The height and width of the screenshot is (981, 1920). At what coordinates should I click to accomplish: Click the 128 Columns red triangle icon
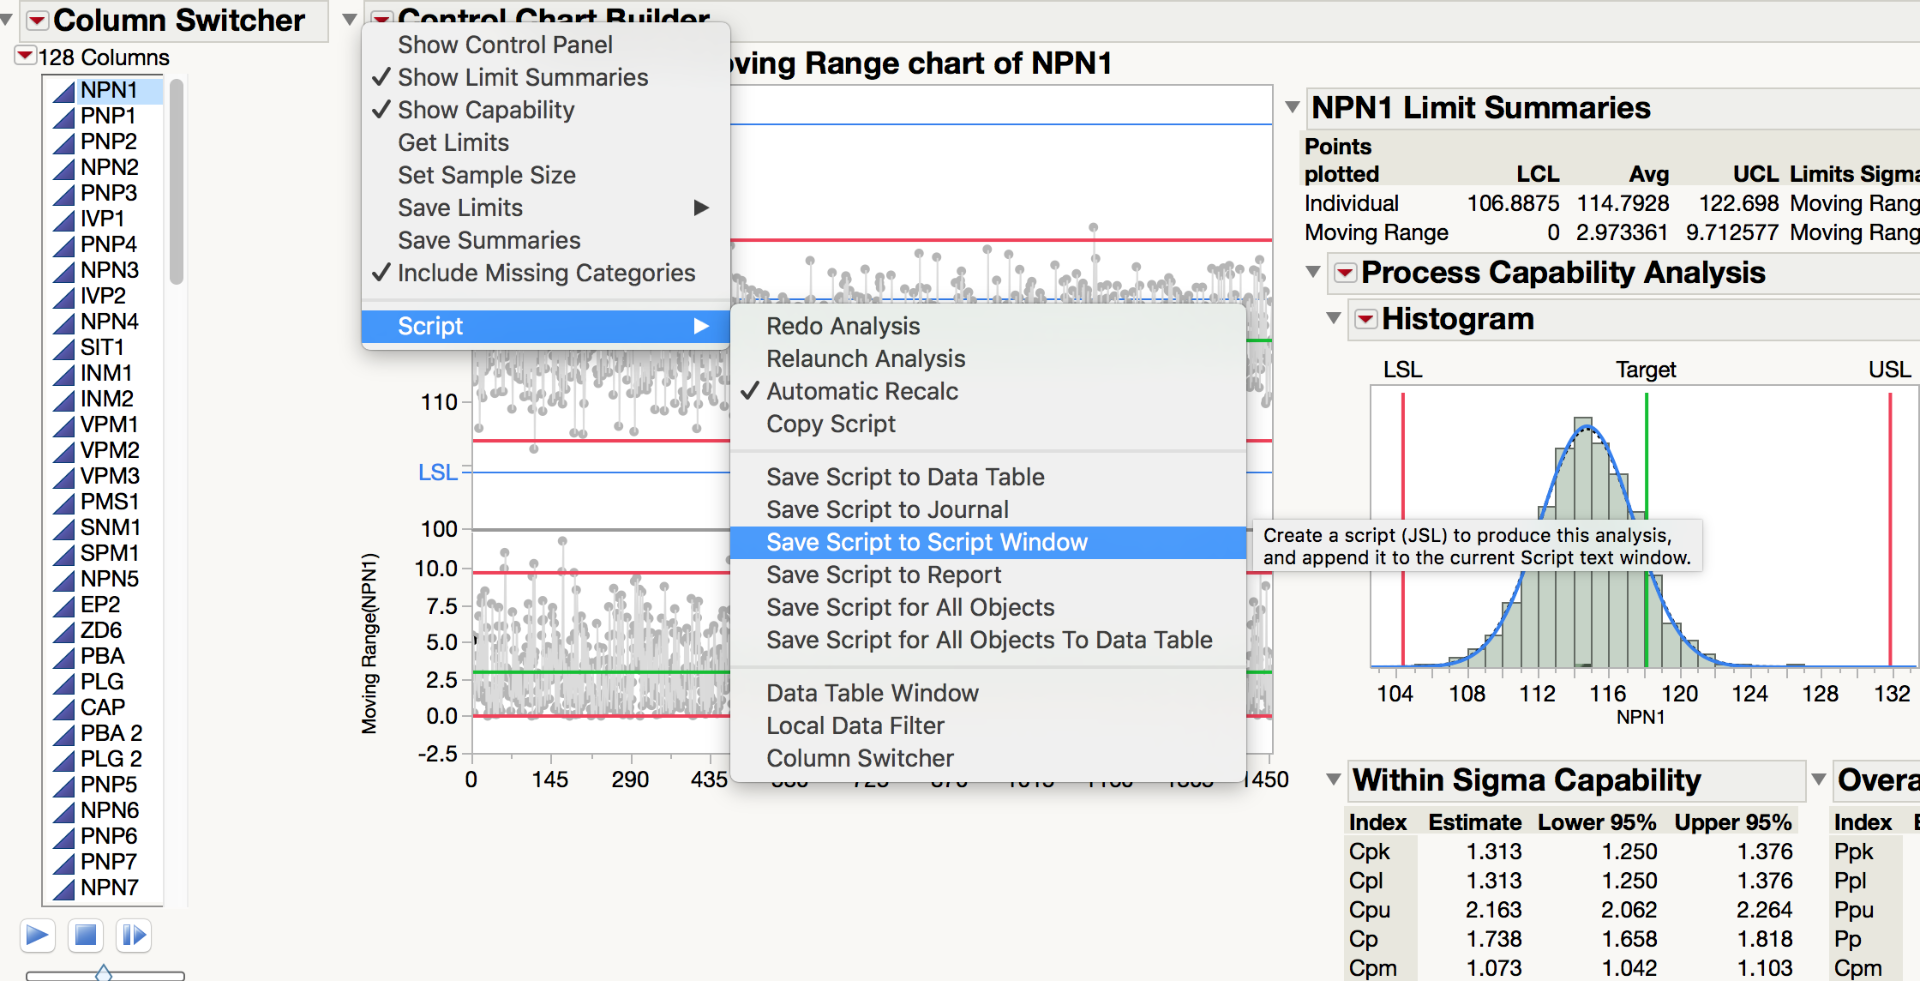point(25,56)
